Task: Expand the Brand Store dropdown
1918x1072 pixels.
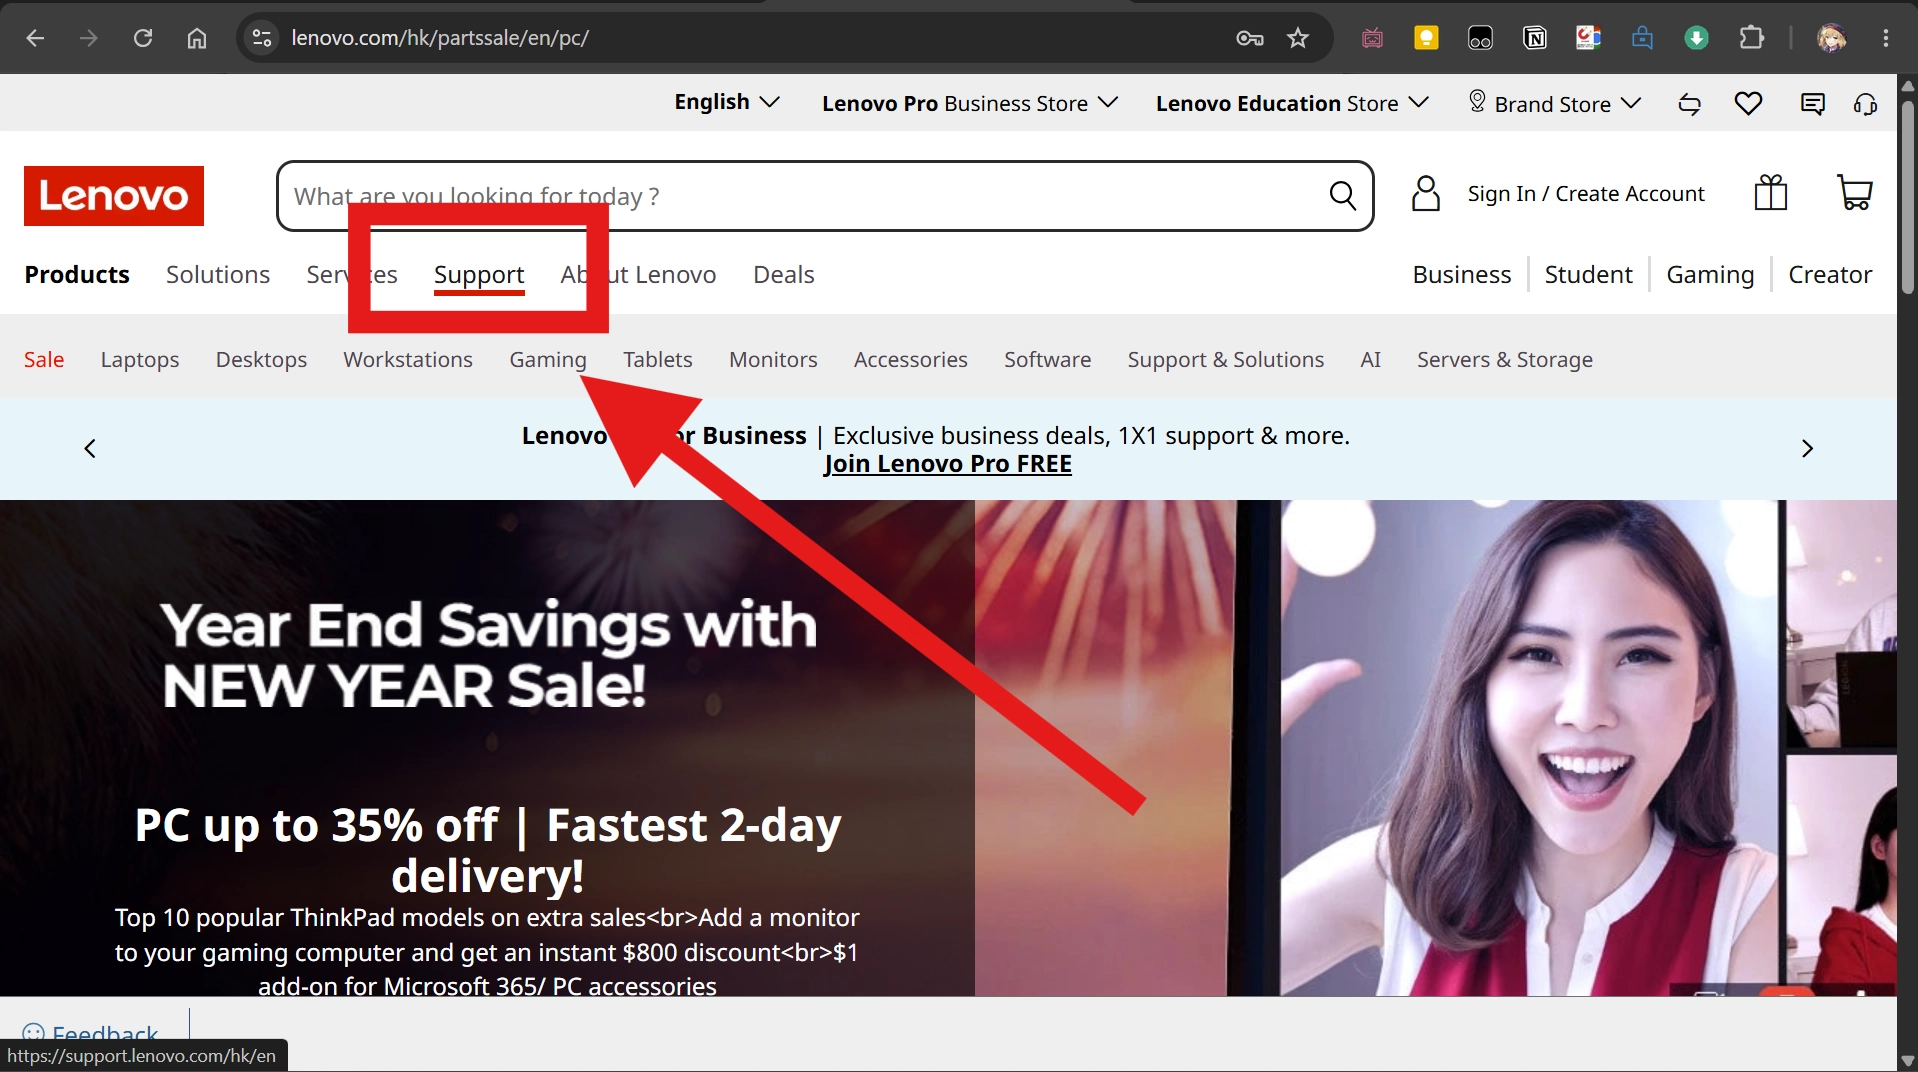Action: 1554,104
